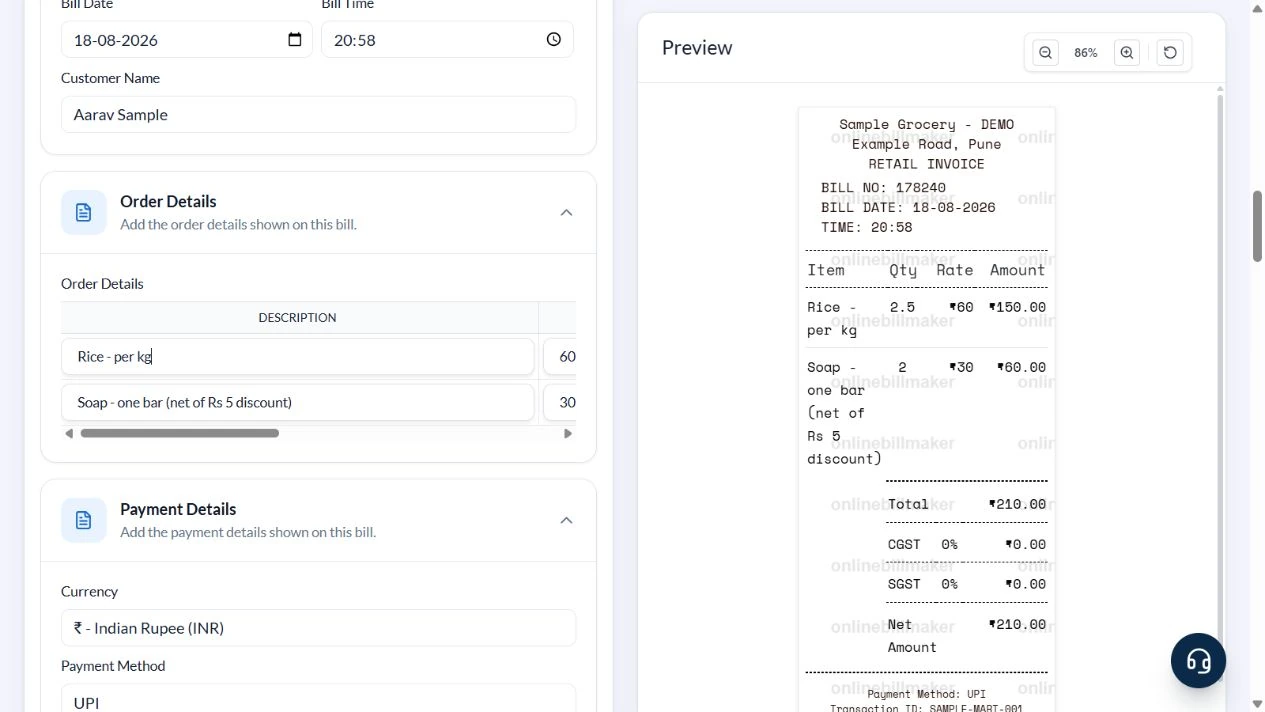Open the Payment Method dropdown
The image size is (1265, 712).
pyautogui.click(x=318, y=698)
